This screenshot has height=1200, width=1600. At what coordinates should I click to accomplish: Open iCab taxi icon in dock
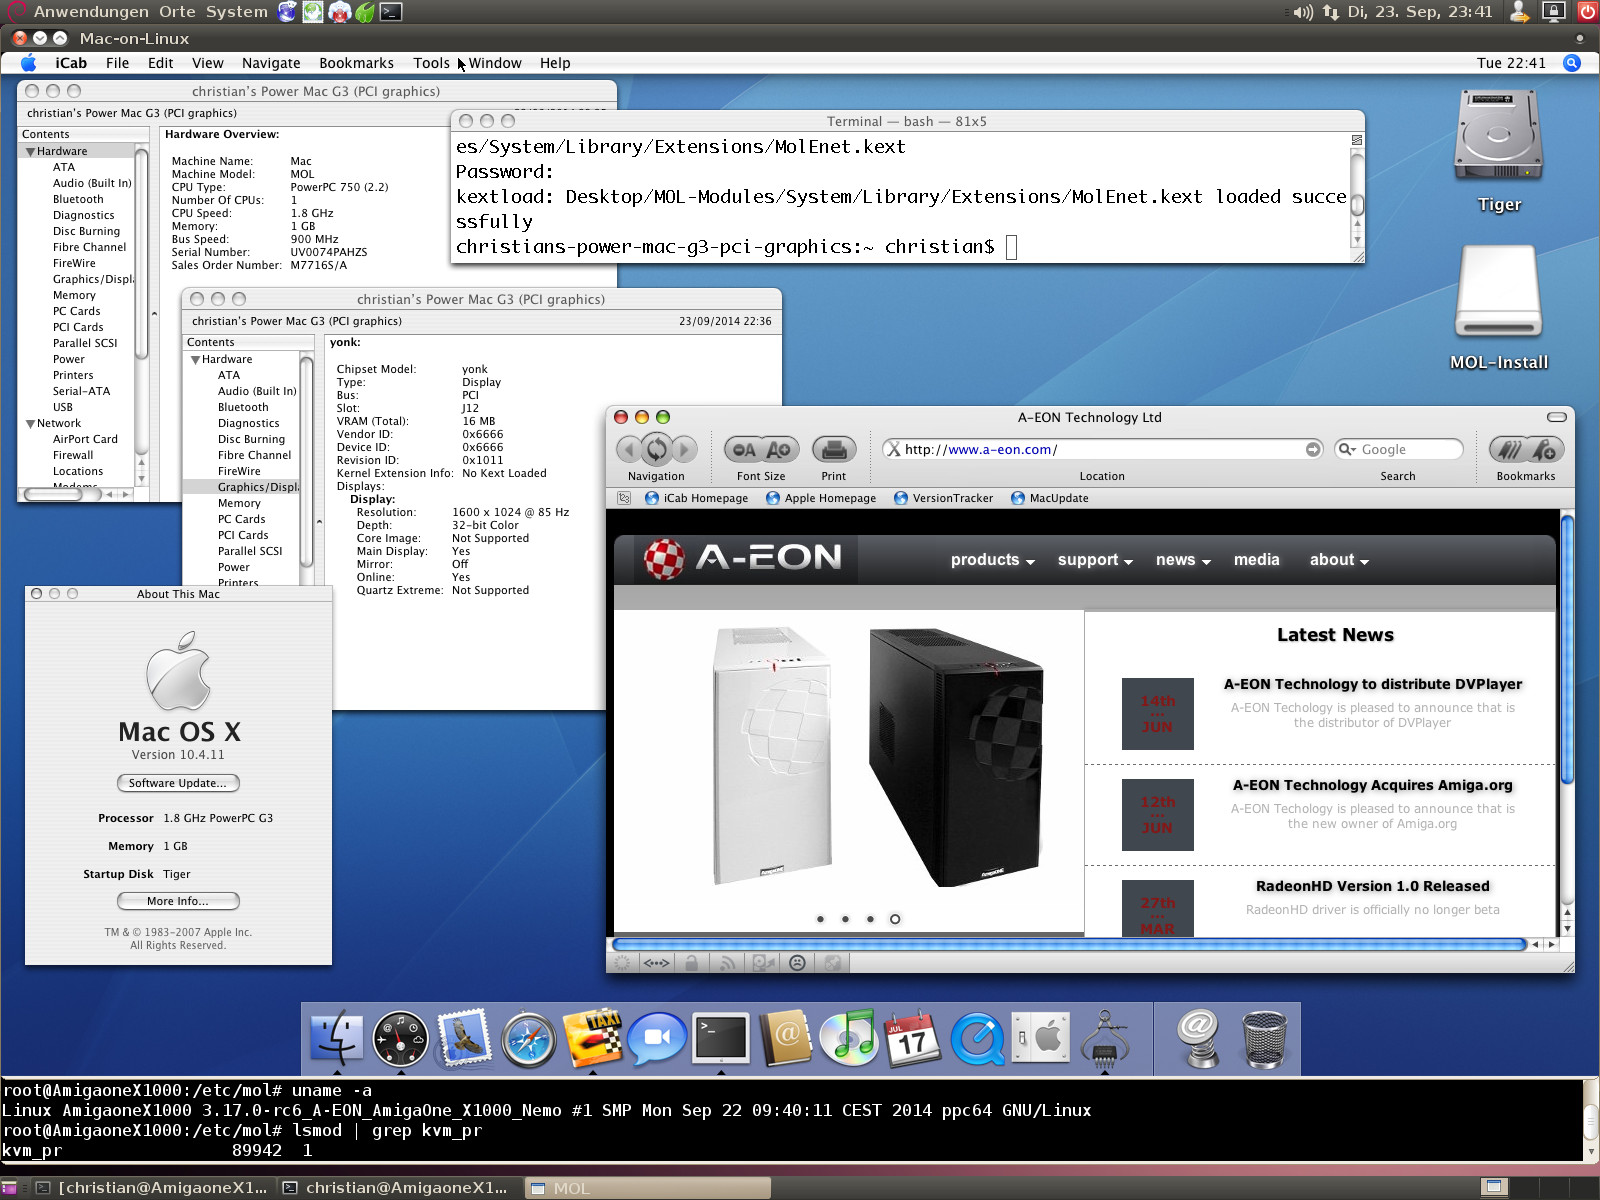(592, 1039)
